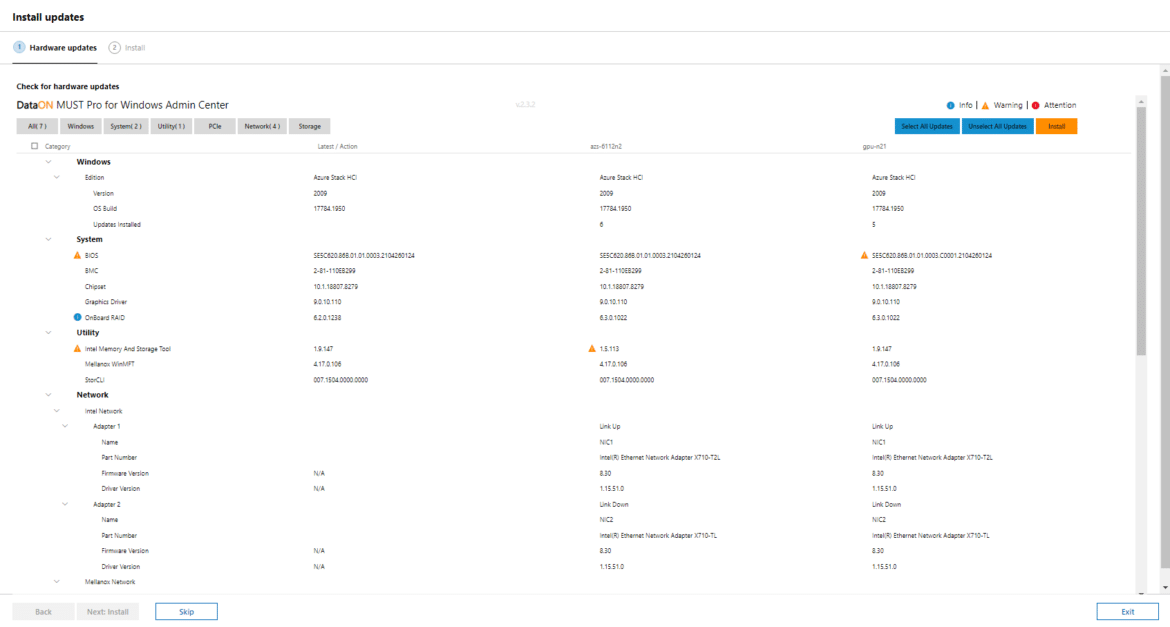The image size is (1170, 627).
Task: Click the BIOS row warning triangle icon
Action: [77, 255]
